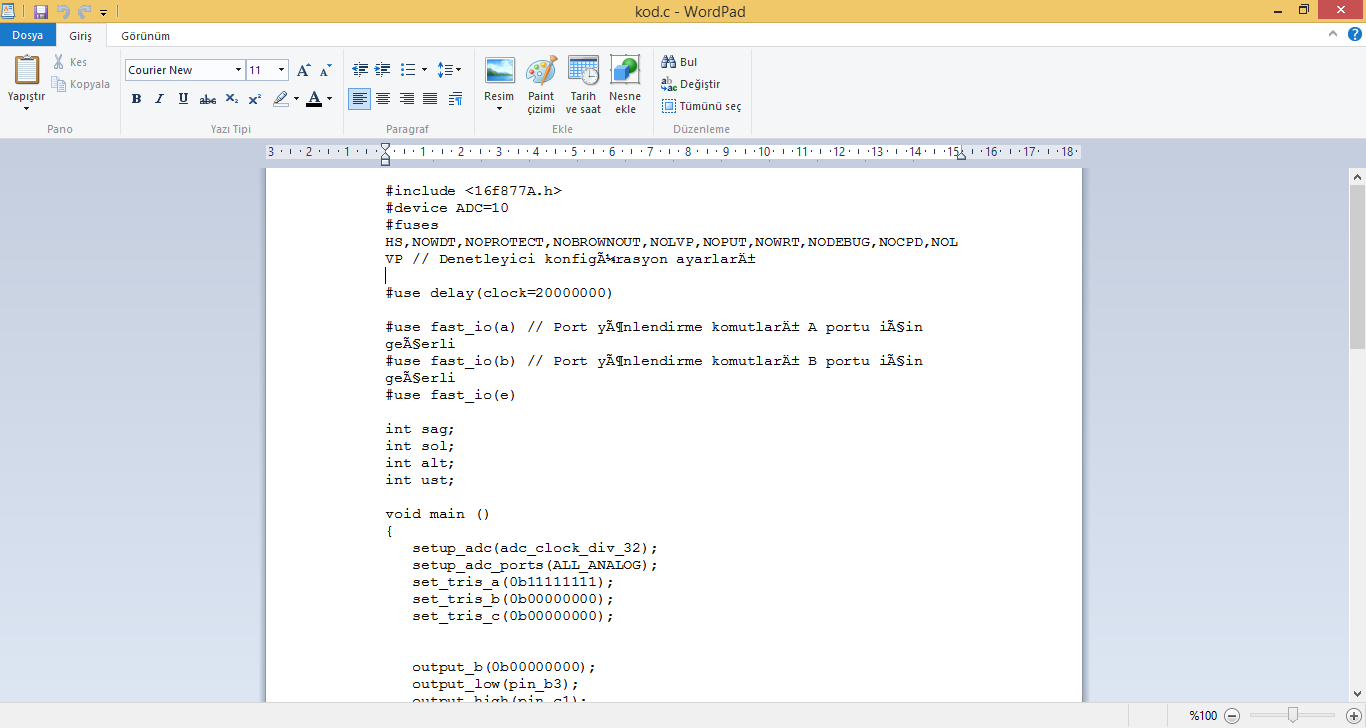Click the vertical scrollbar thumb
The height and width of the screenshot is (728, 1366).
click(x=1357, y=266)
